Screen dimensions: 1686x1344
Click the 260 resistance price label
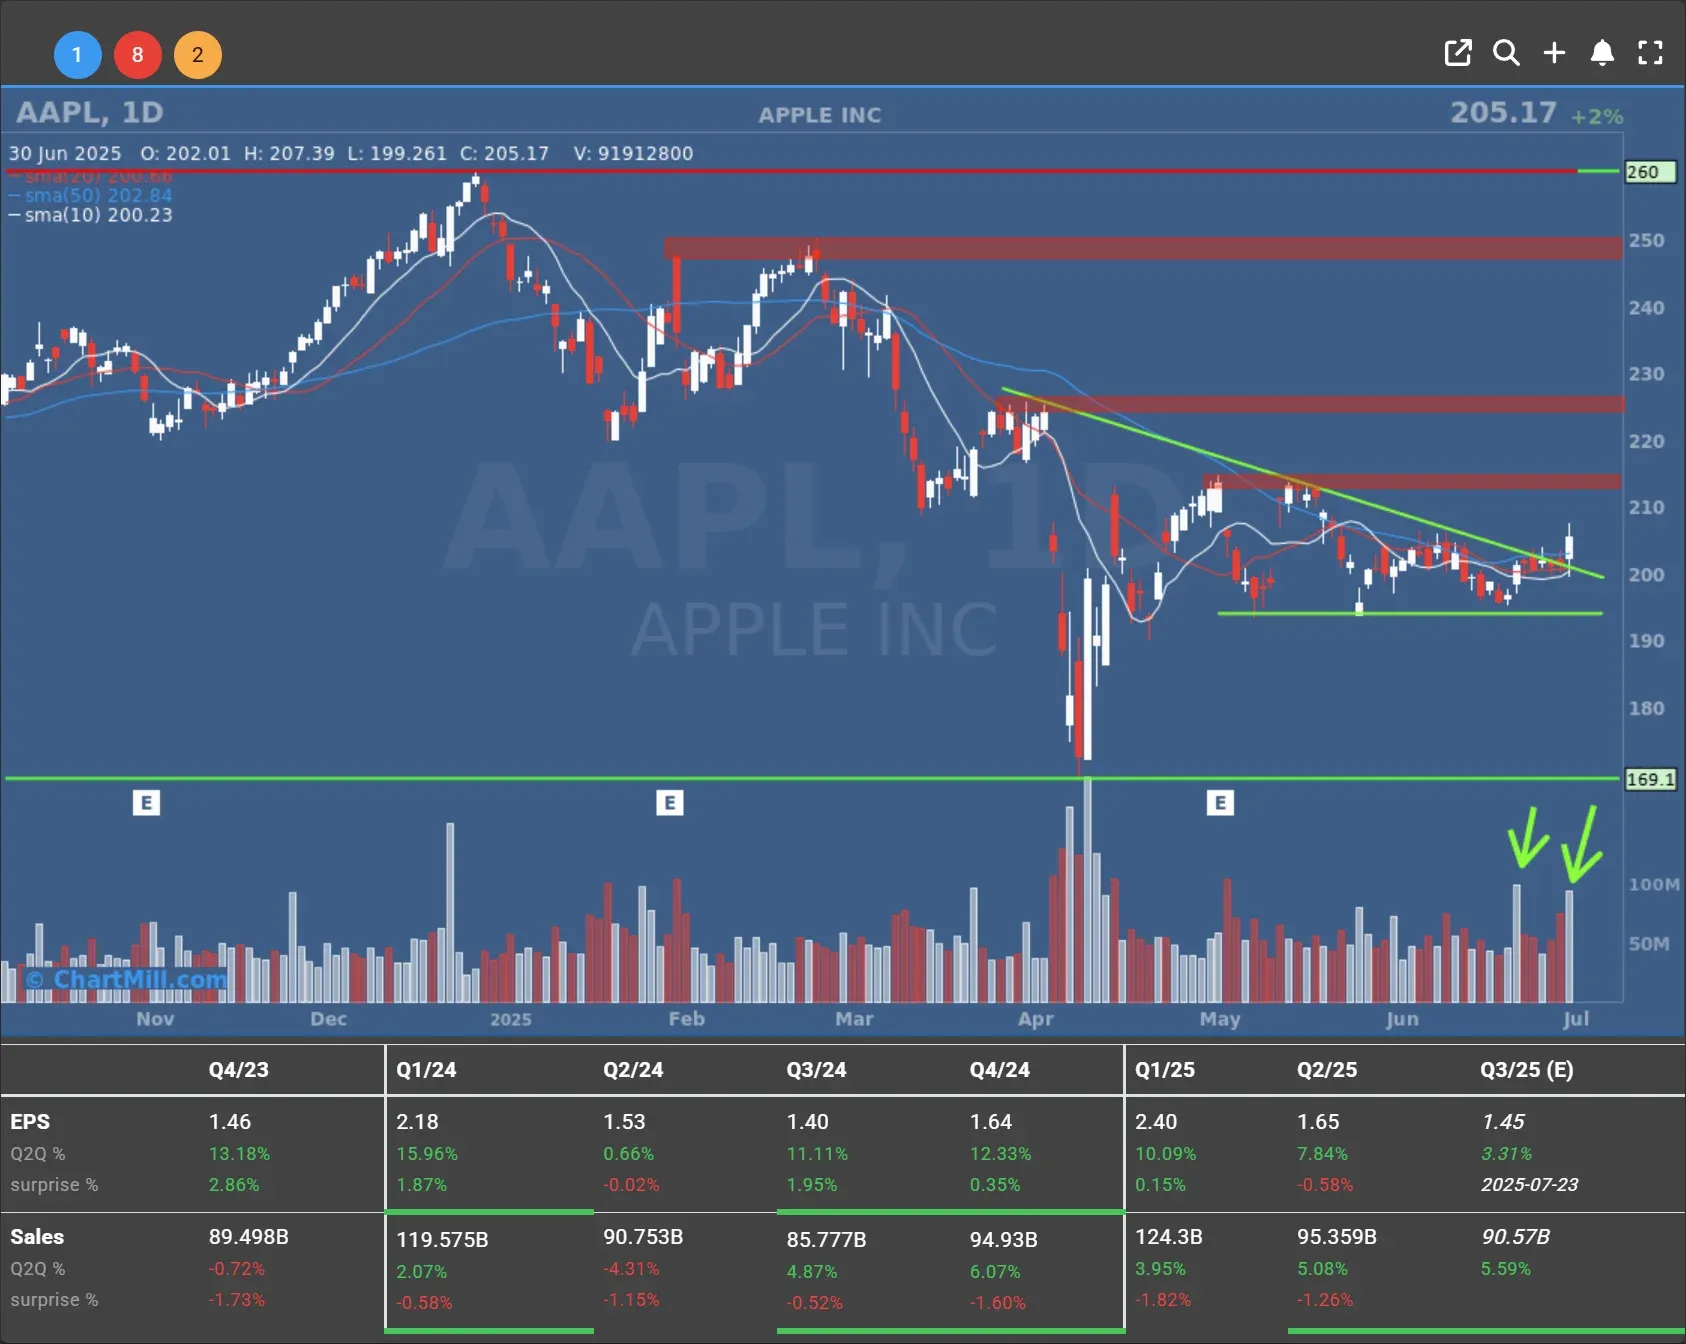[1649, 172]
